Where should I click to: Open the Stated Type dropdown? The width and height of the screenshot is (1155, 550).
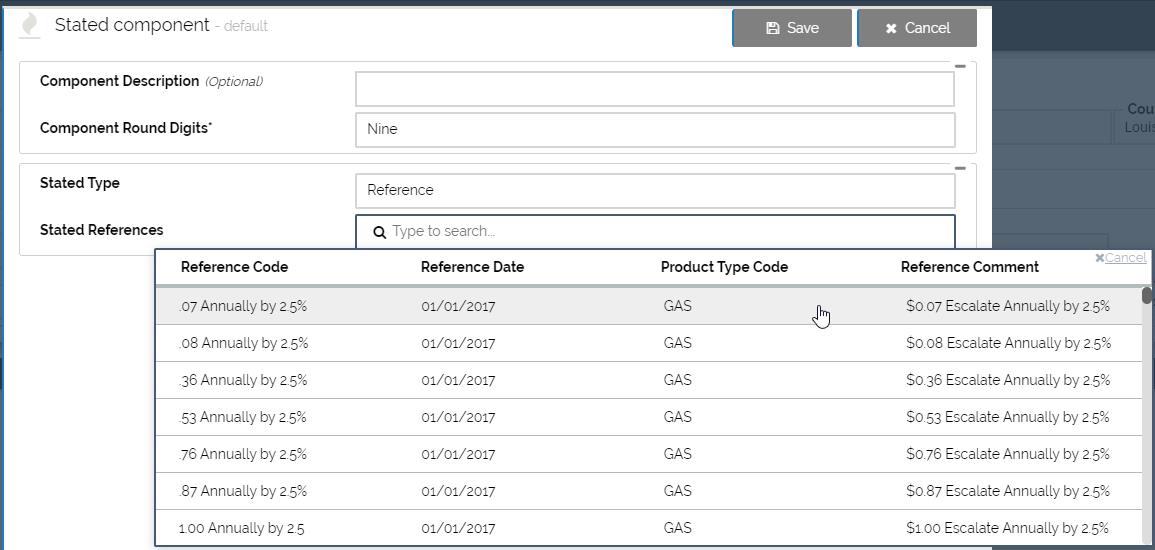click(x=654, y=190)
